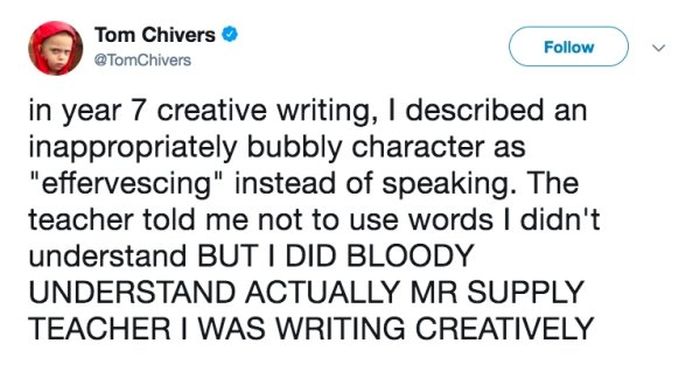Click the final word CREATIVELY

pos(504,328)
